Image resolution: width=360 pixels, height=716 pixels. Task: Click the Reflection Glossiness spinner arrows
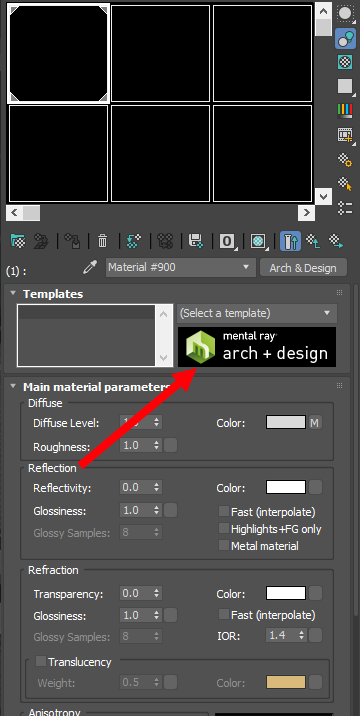click(x=157, y=510)
